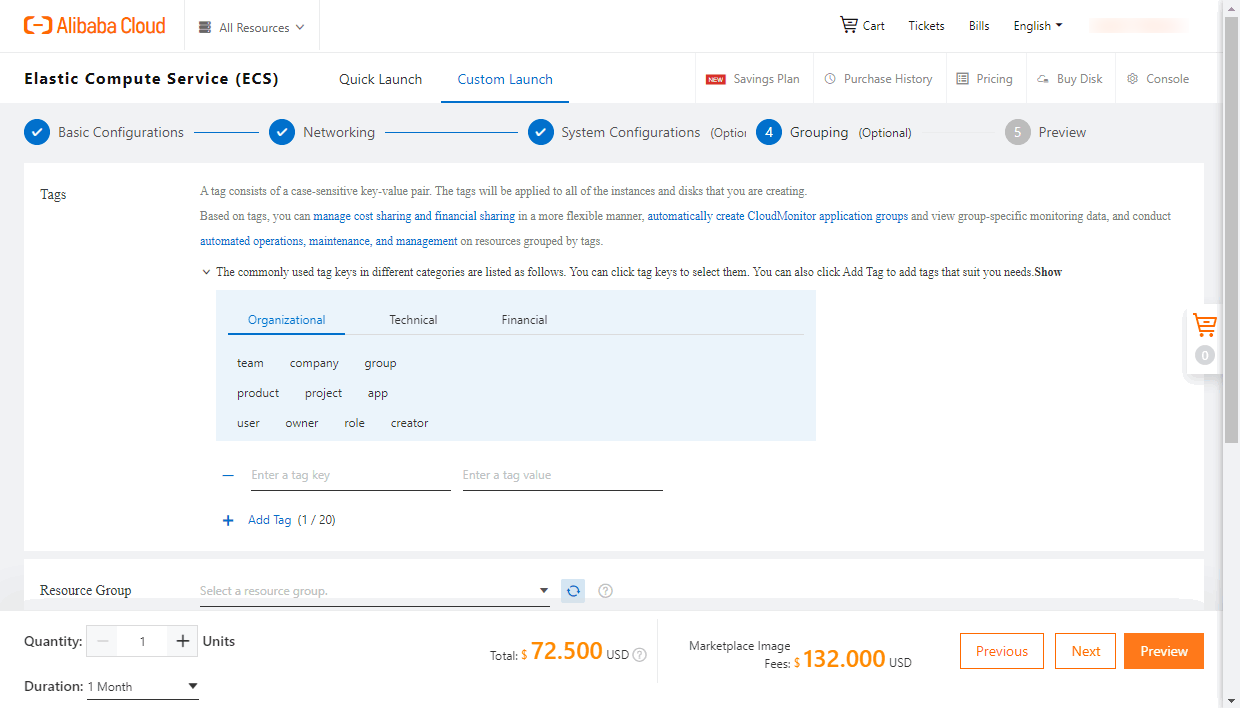Collapse the commonly used tag keys section
The height and width of the screenshot is (708, 1240).
(206, 271)
